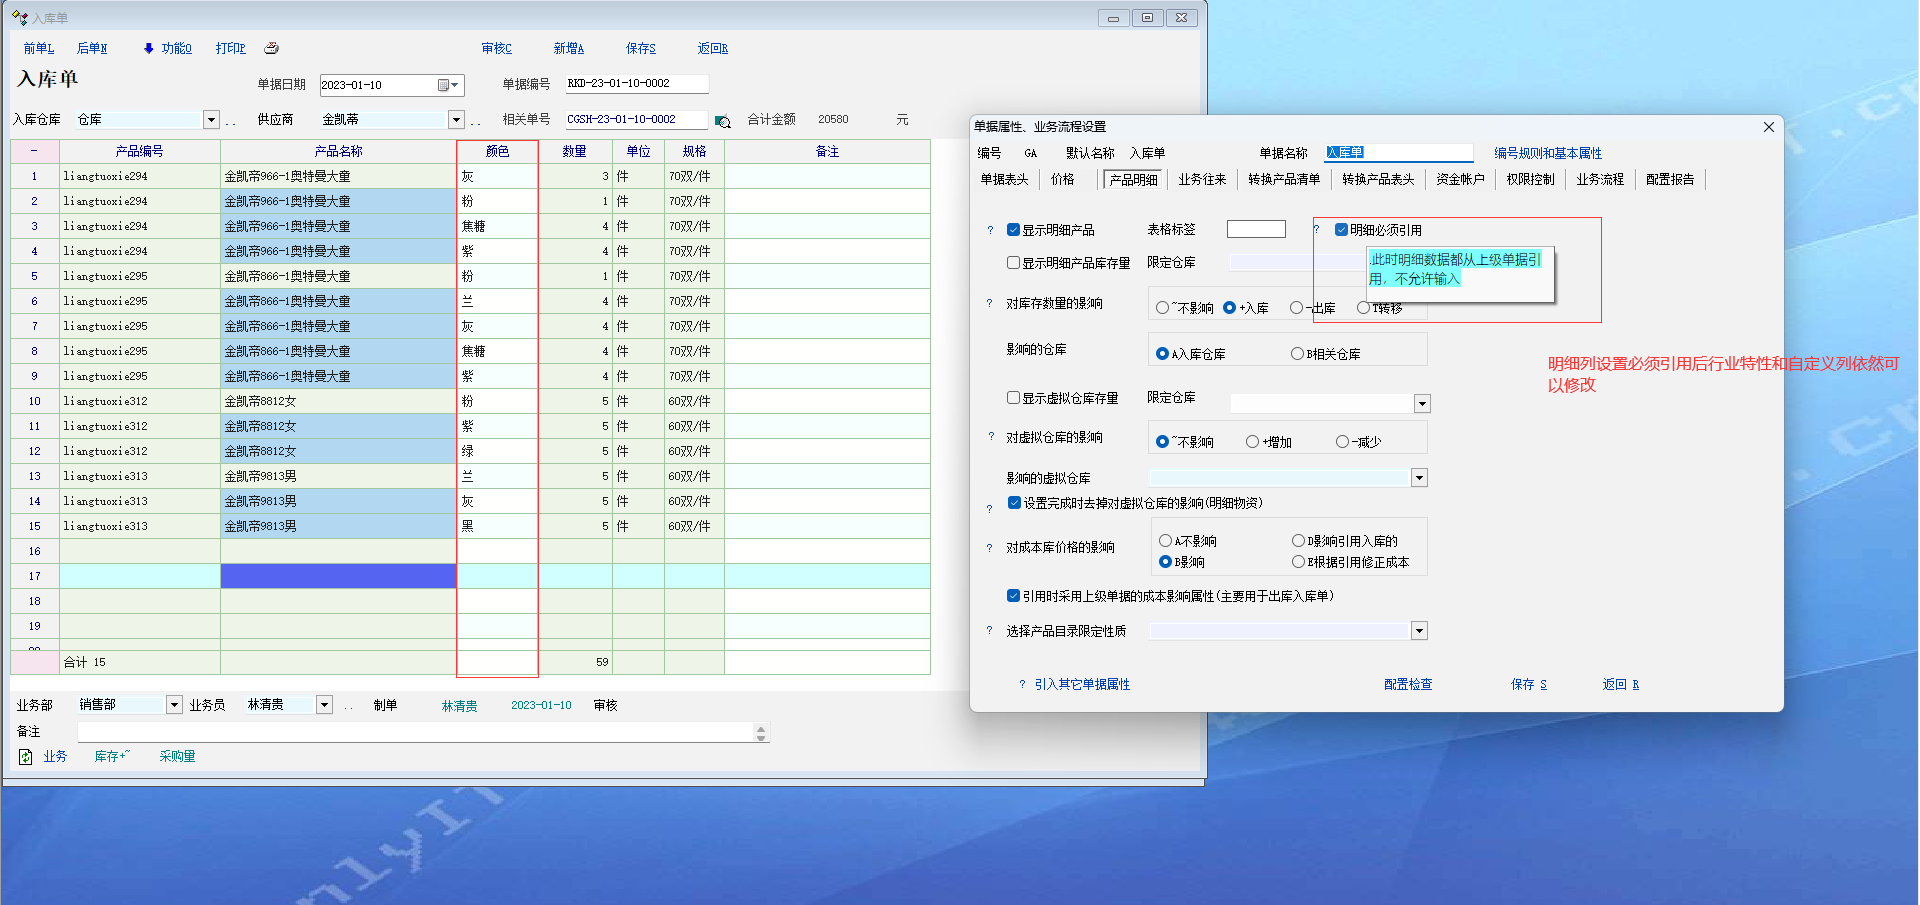Click the search icon beside 相关单号
Screen dimensions: 1920x905
point(723,121)
